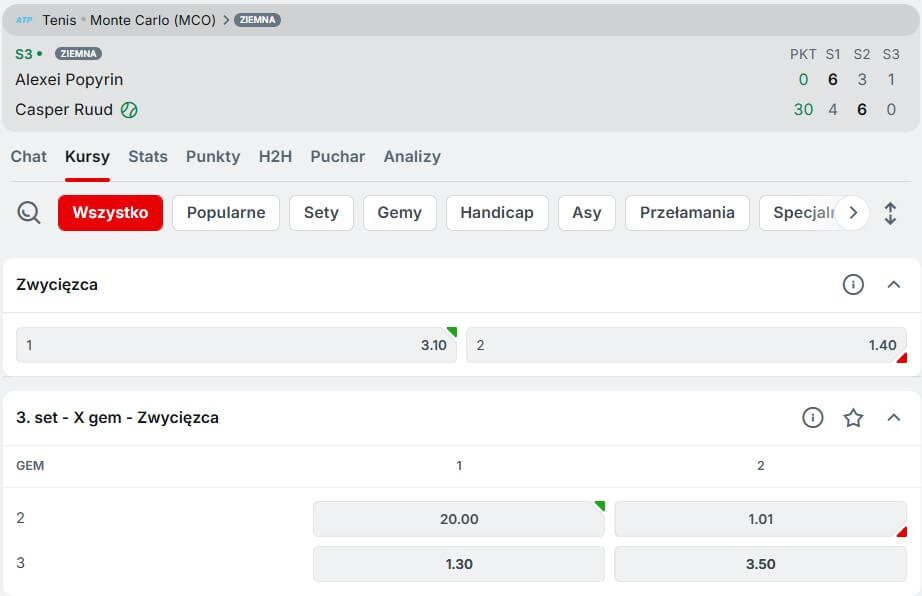
Task: Select gem 2 odds 20.00
Action: coord(459,519)
